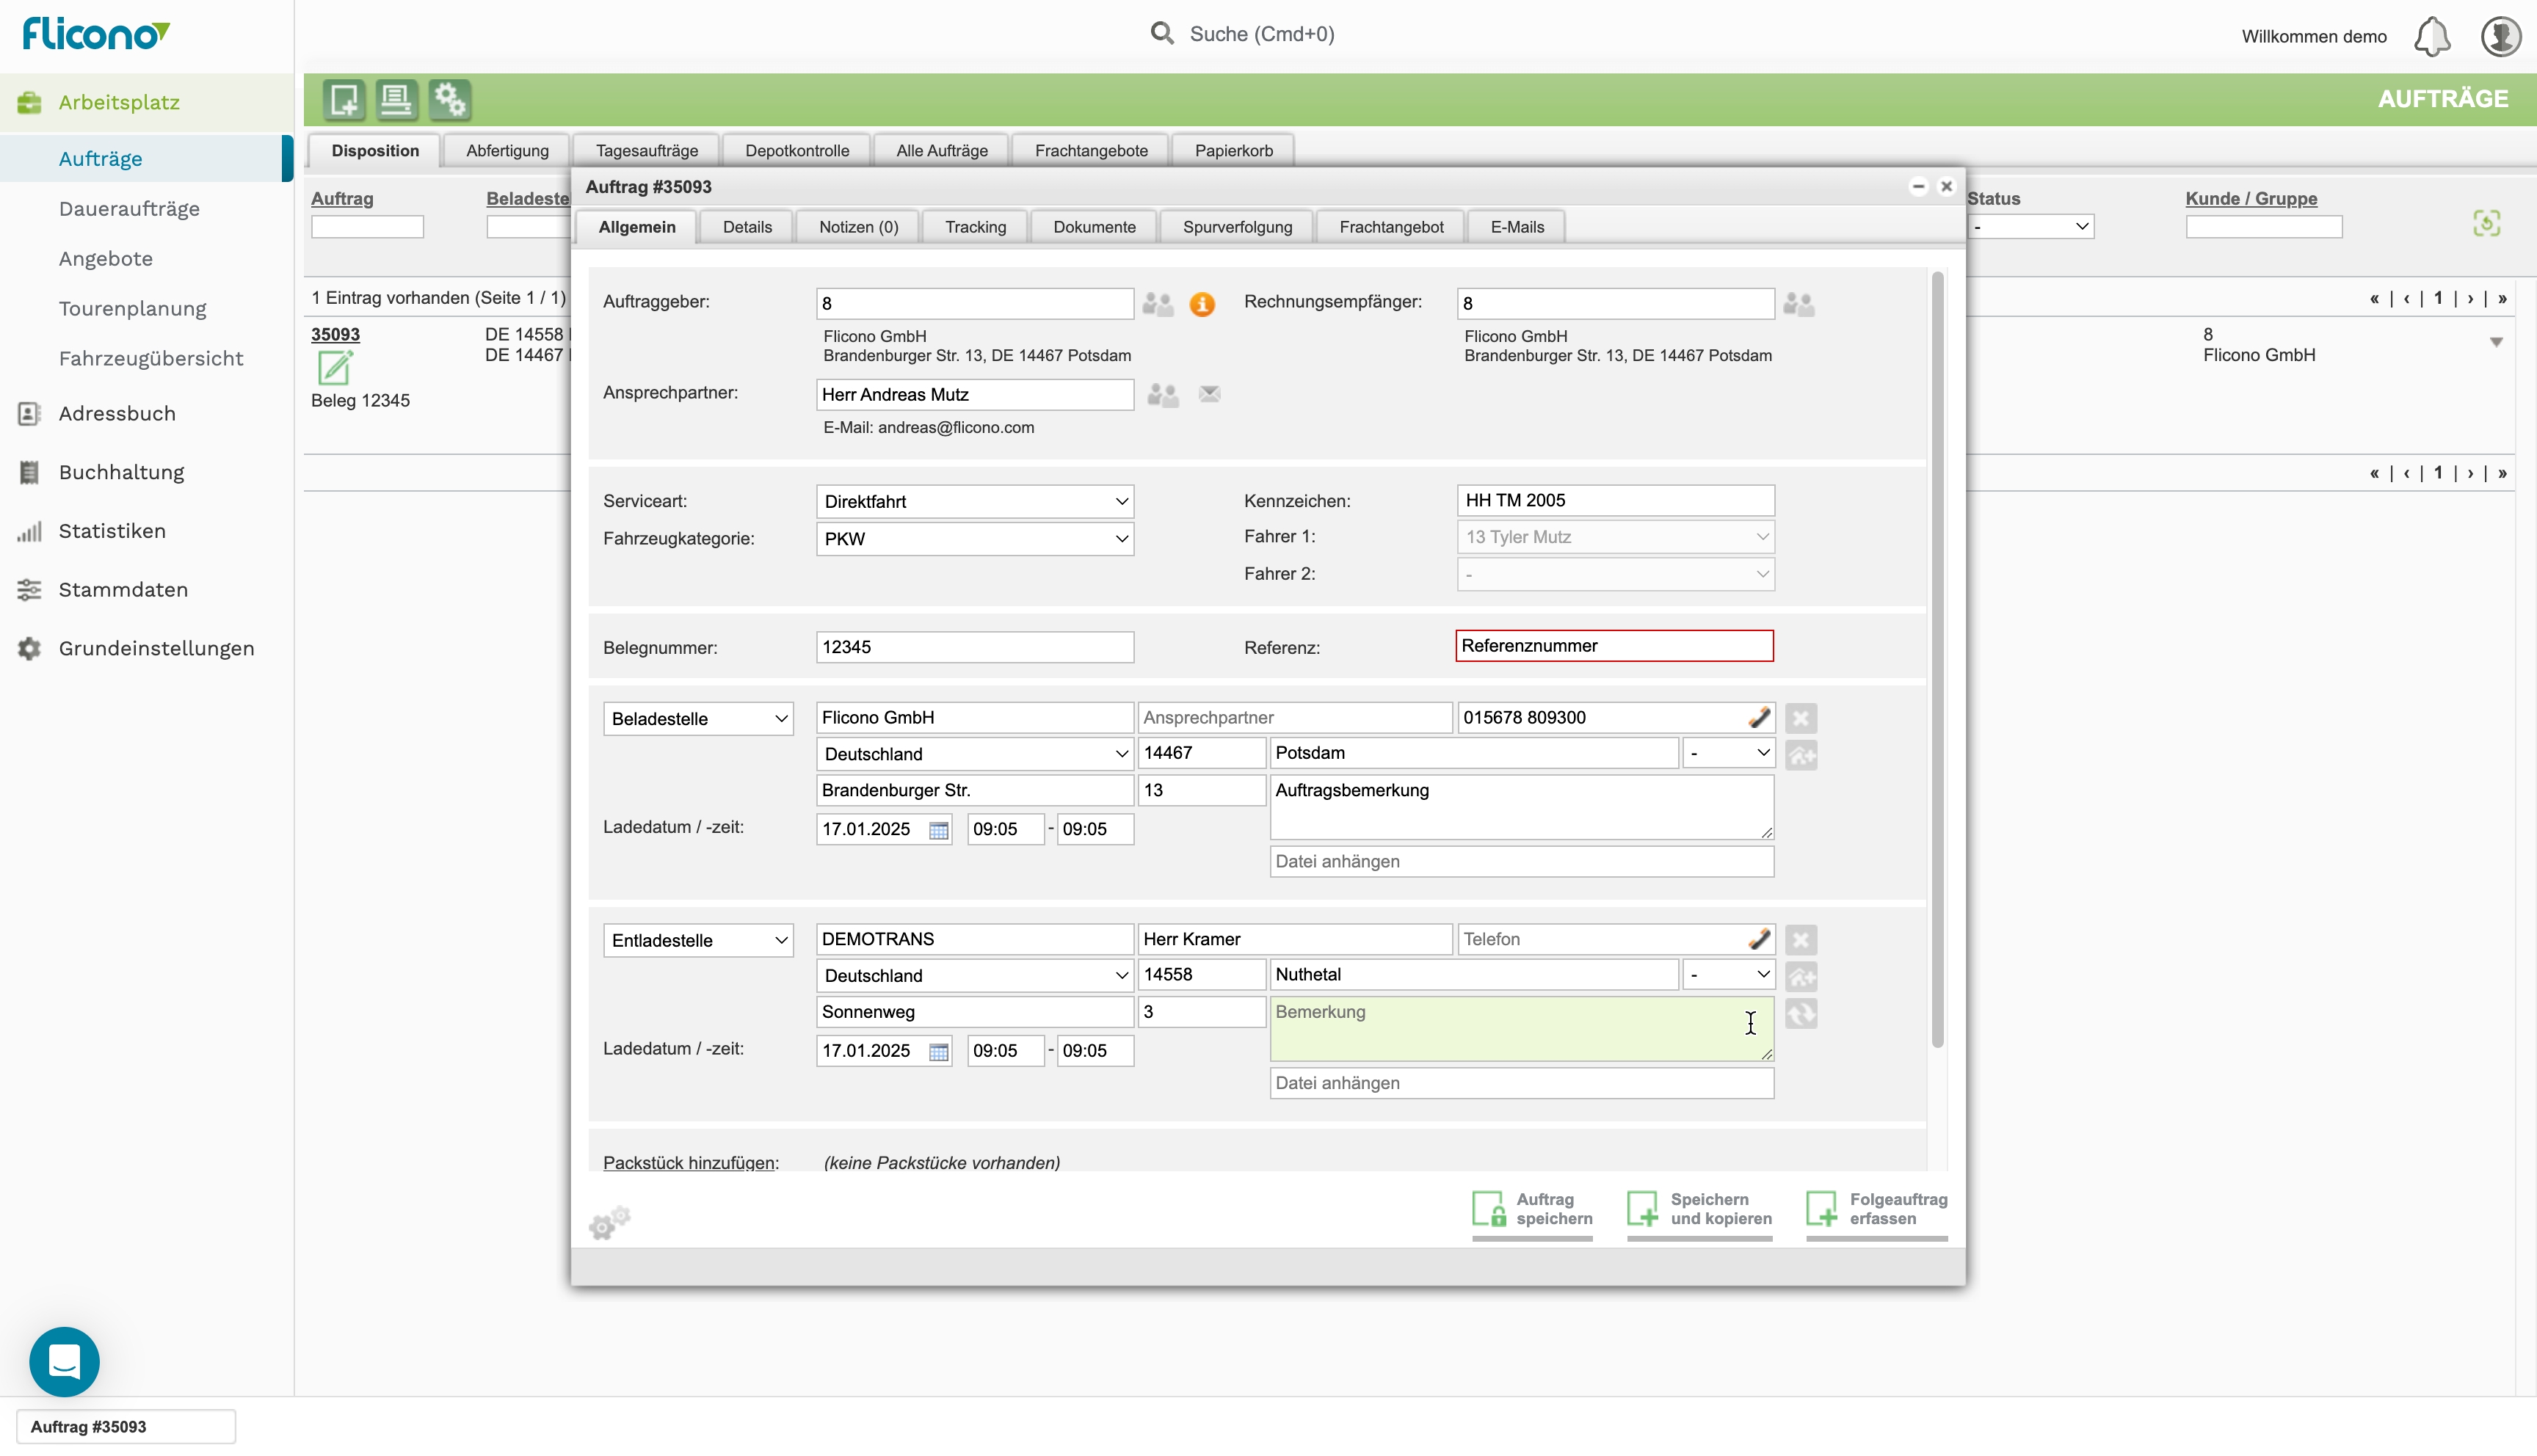Open the Serviceart dropdown
Viewport: 2537px width, 1456px height.
pos(974,501)
